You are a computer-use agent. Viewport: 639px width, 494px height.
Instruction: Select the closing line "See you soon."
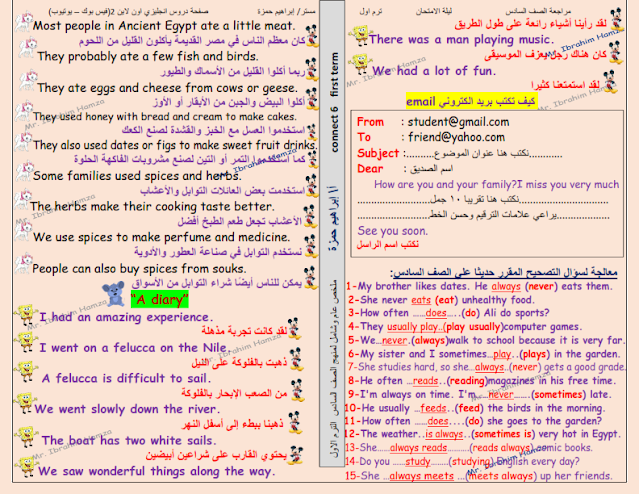393,231
